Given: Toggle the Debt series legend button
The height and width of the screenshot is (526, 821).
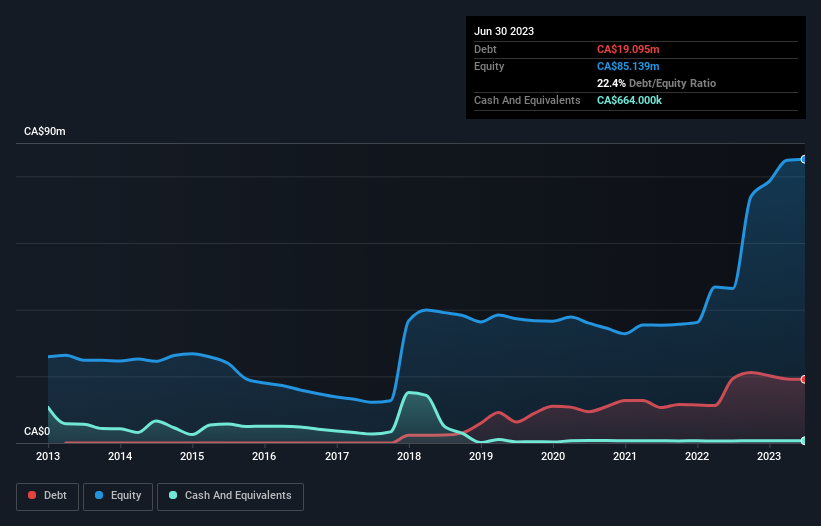Looking at the screenshot, I should pos(48,496).
